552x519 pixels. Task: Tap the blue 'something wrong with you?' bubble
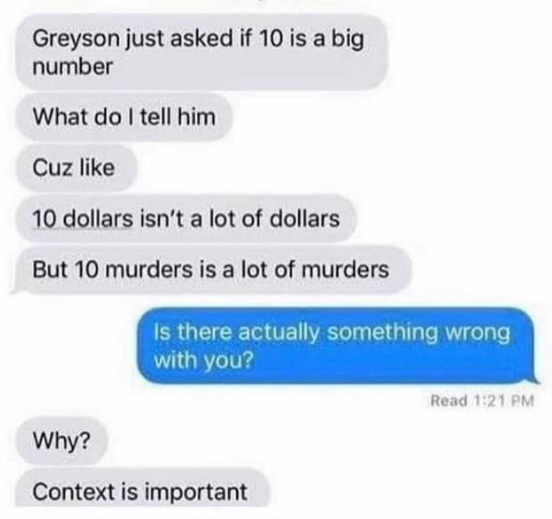click(337, 345)
